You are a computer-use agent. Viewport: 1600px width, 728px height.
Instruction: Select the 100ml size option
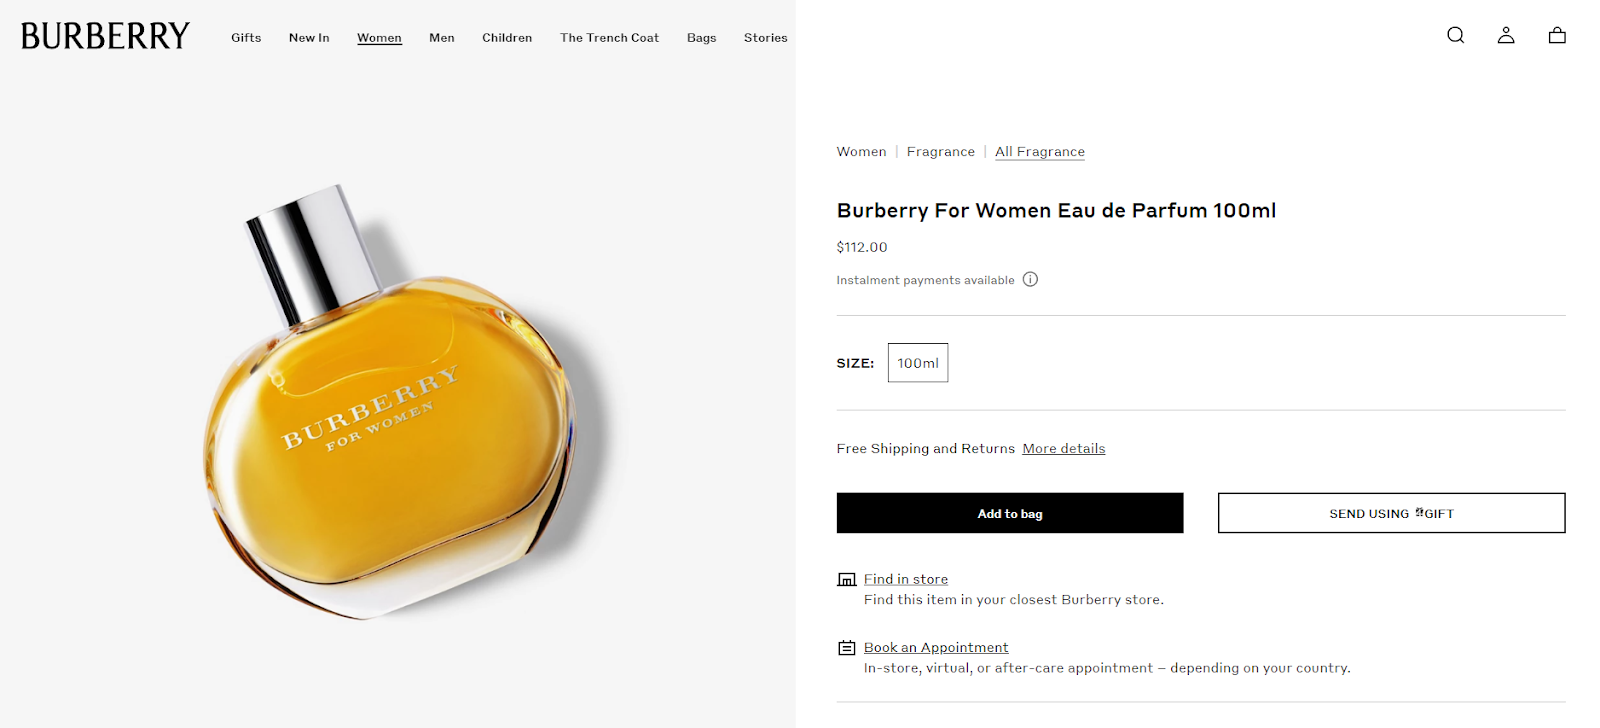(x=917, y=363)
